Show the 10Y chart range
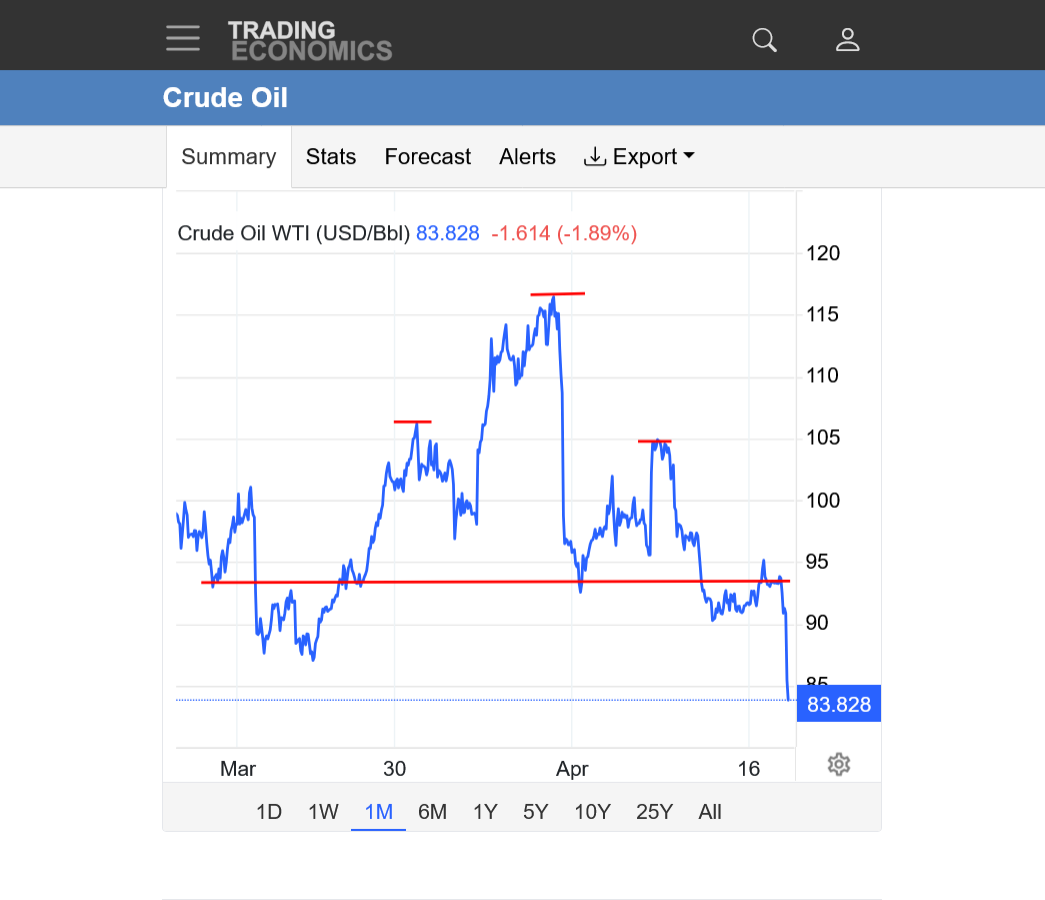The width and height of the screenshot is (1045, 900). (592, 812)
